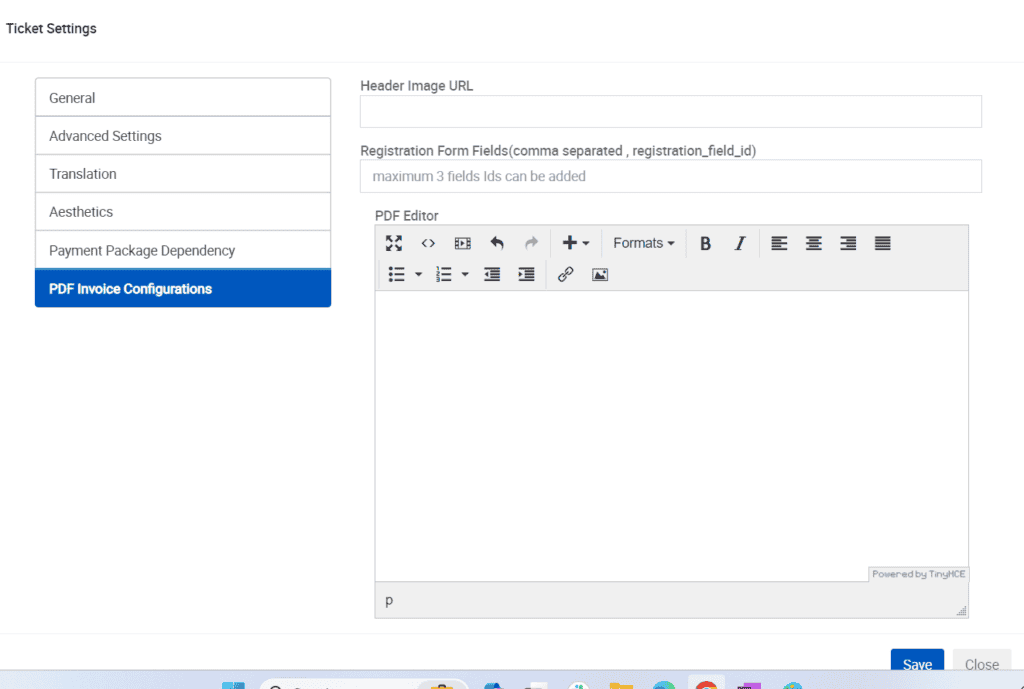Undo last edit in PDF editor
The image size is (1024, 689).
click(x=497, y=244)
